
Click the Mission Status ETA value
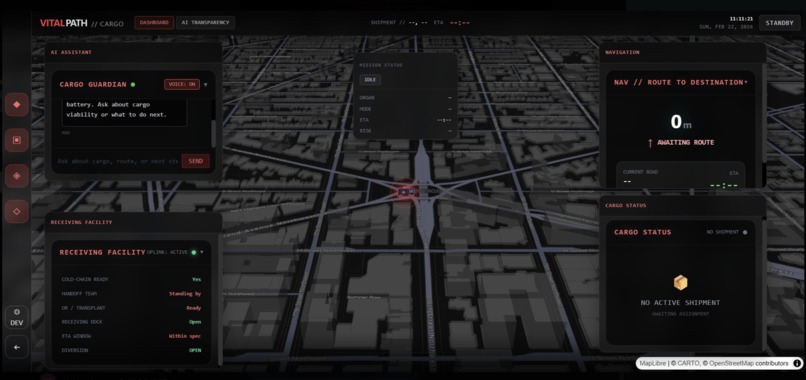point(444,120)
